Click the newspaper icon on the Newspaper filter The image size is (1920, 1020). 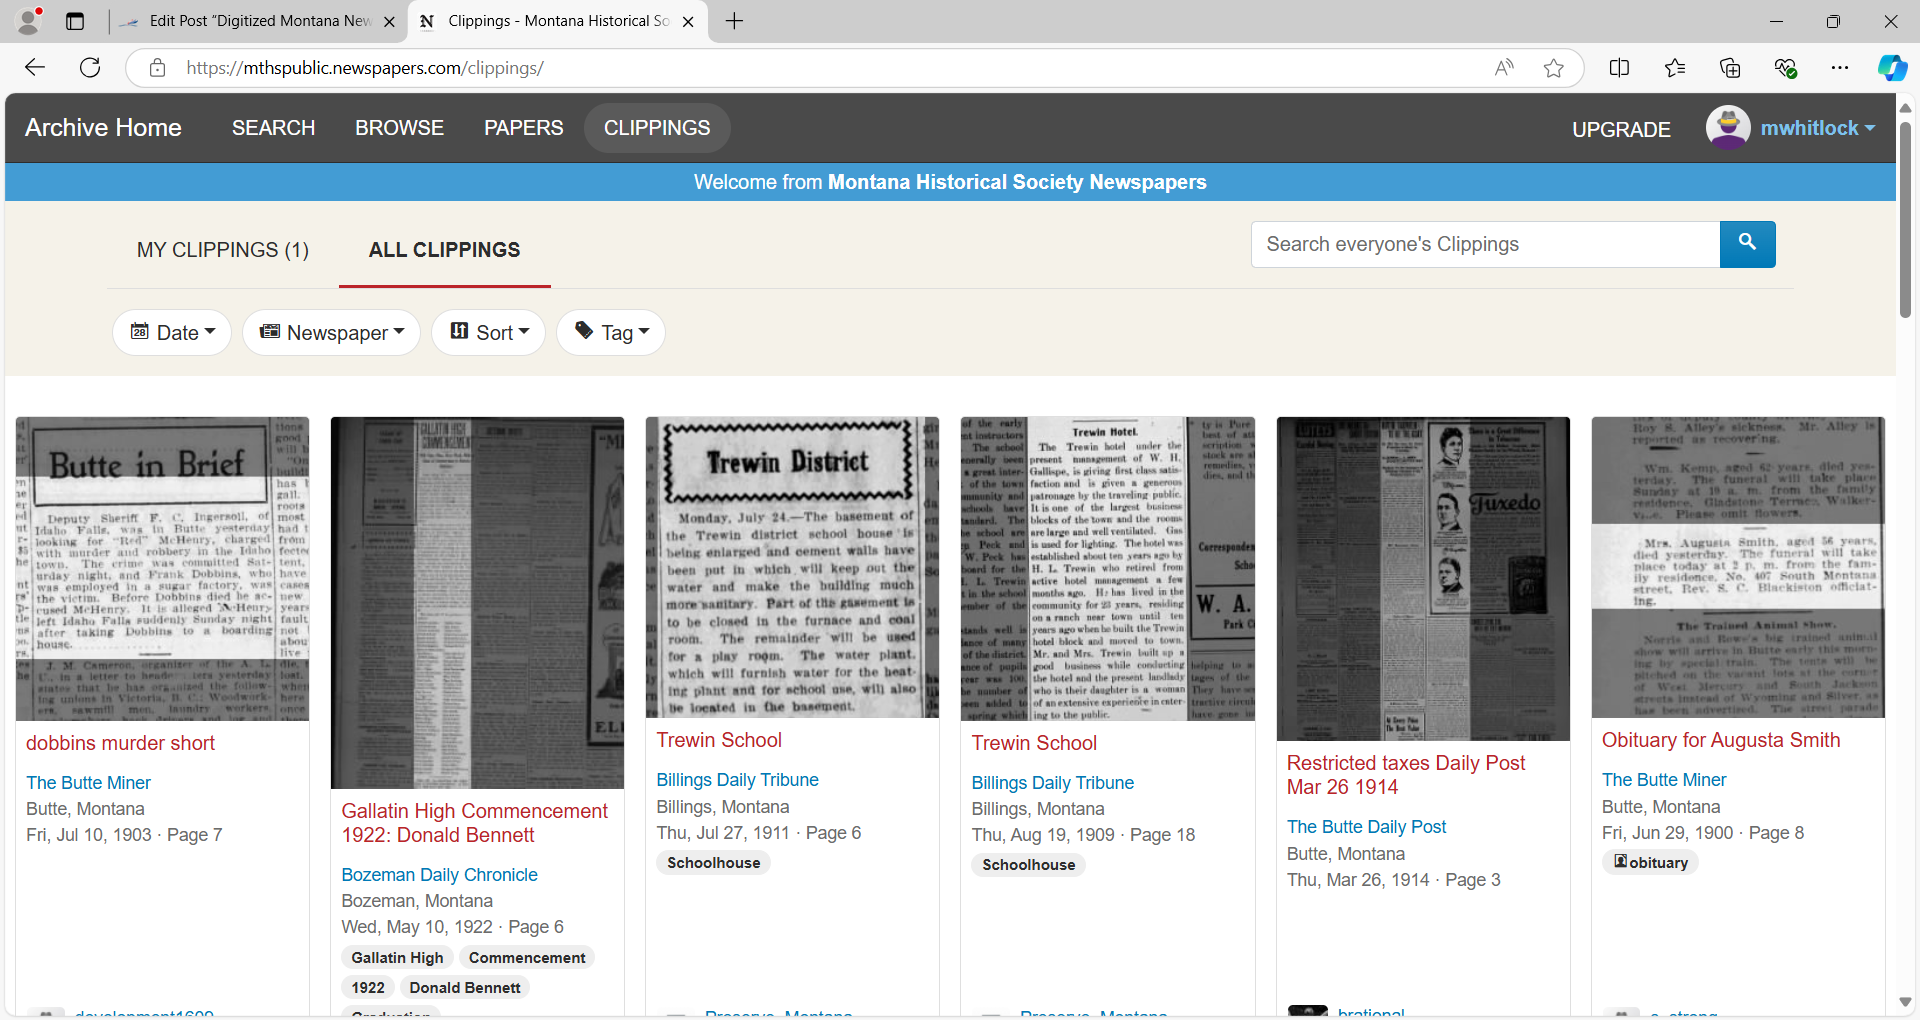coord(270,332)
